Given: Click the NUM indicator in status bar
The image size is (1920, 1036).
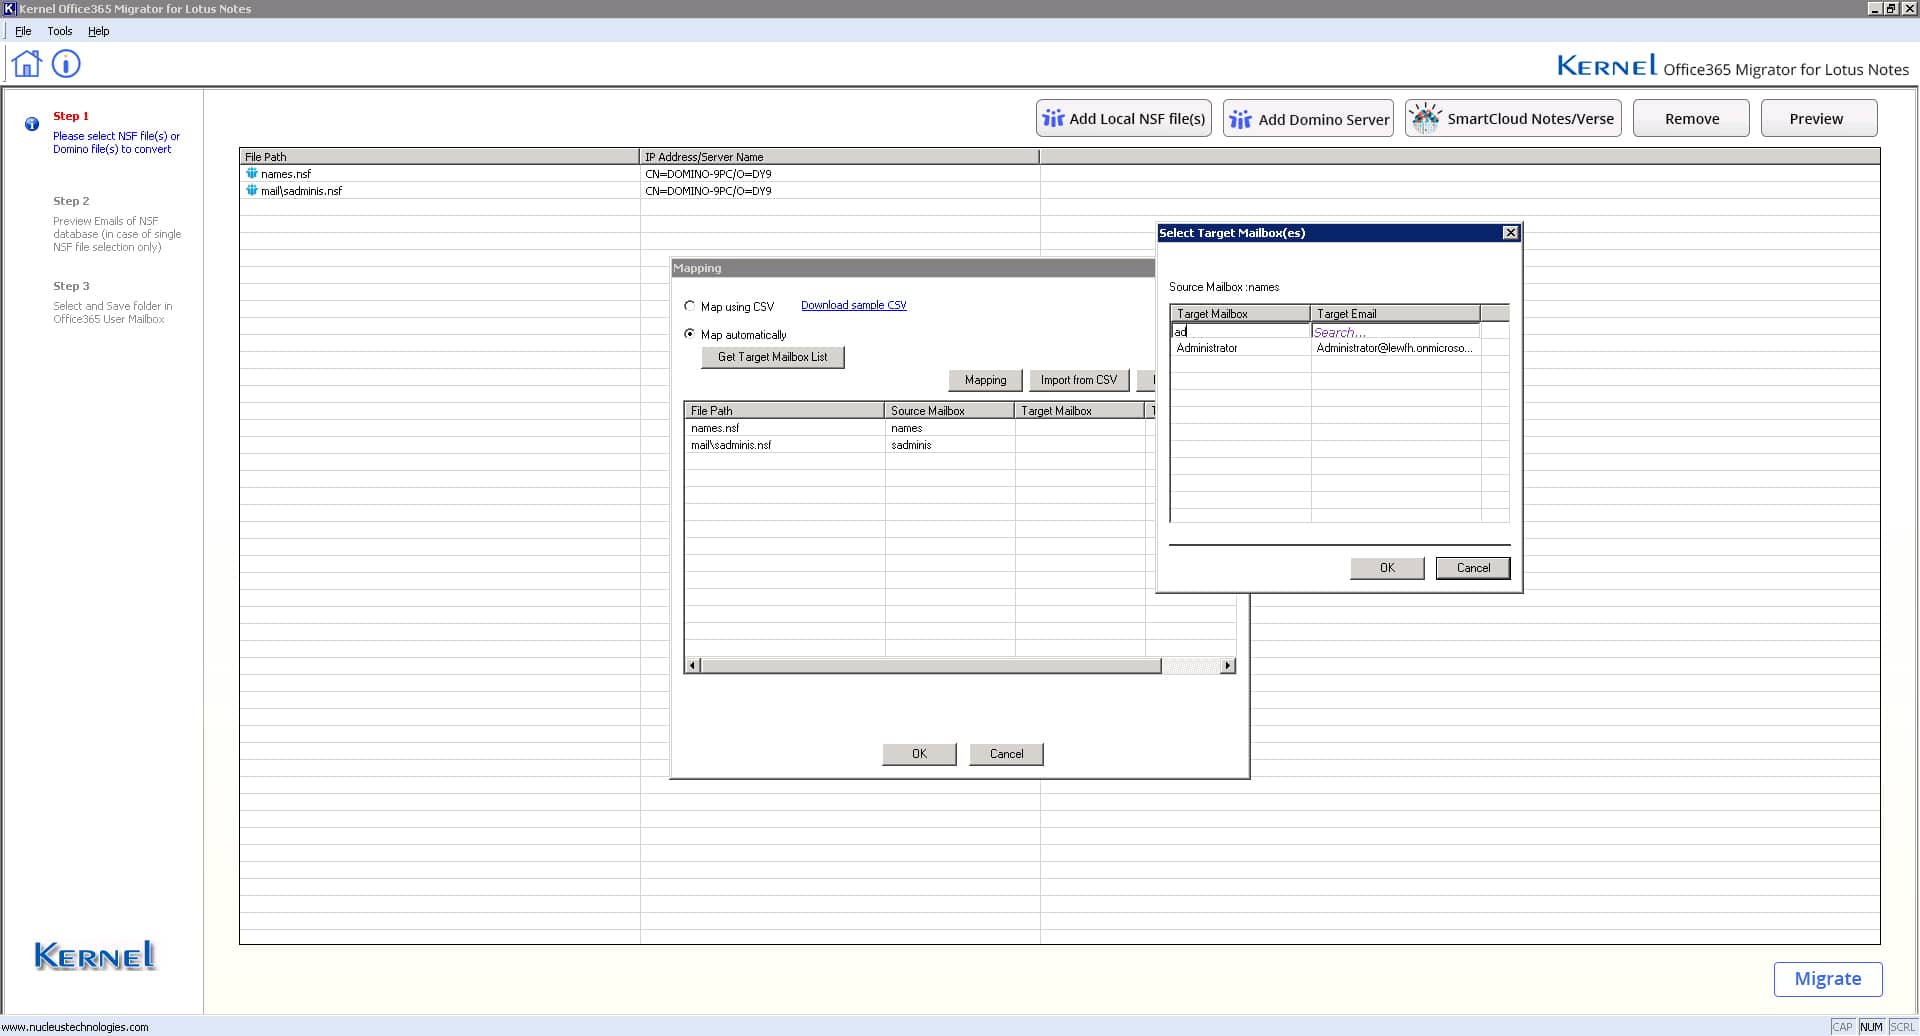Looking at the screenshot, I should pyautogui.click(x=1871, y=1027).
